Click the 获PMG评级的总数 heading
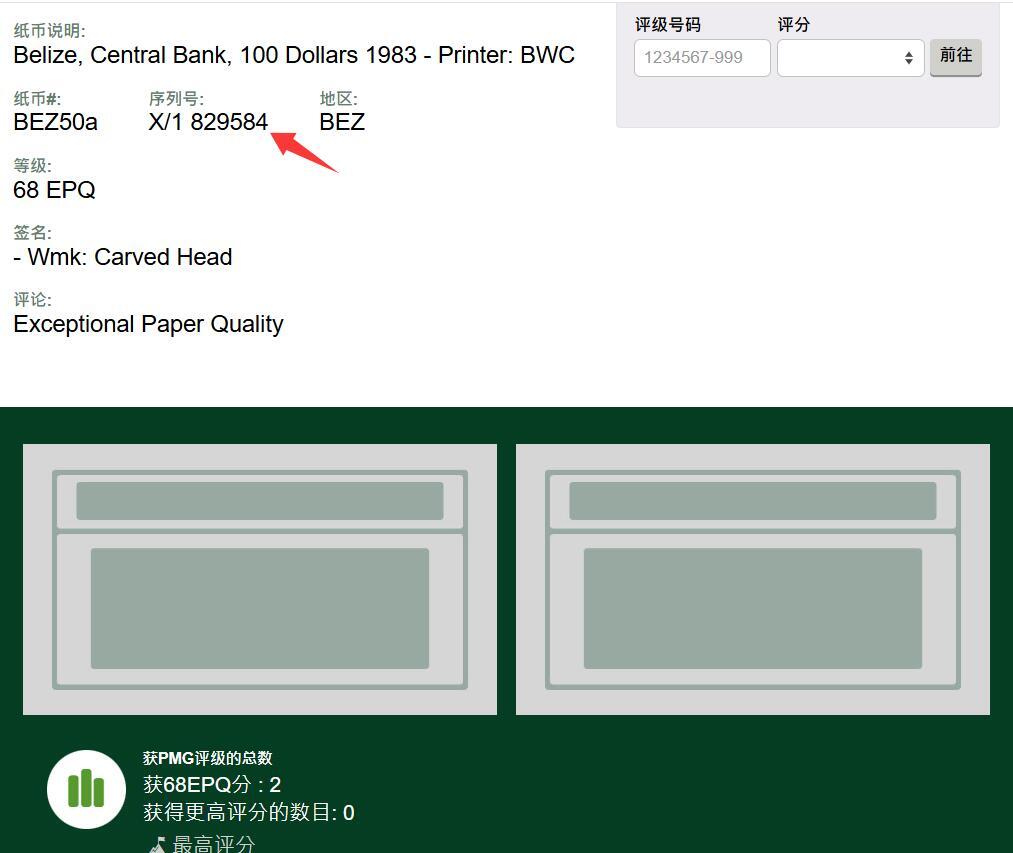 [207, 758]
